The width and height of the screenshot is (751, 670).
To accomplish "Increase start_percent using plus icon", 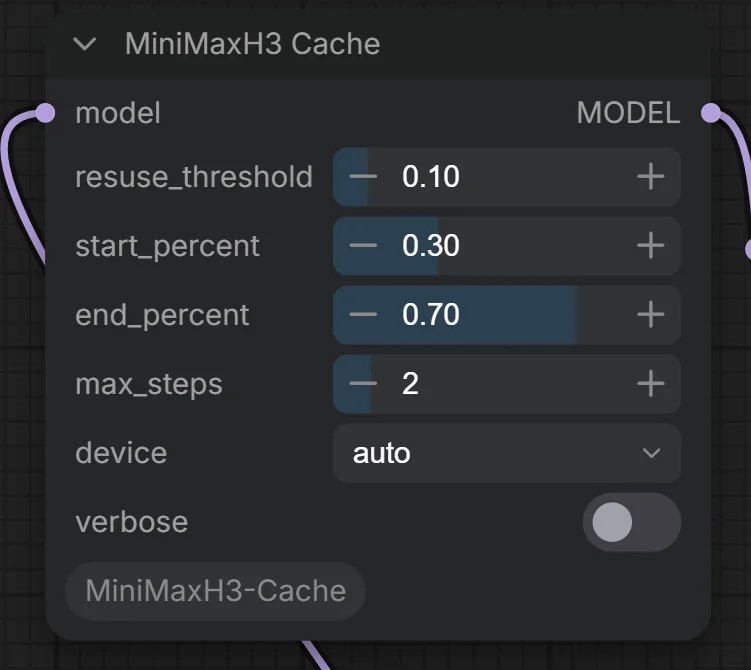I will (650, 246).
